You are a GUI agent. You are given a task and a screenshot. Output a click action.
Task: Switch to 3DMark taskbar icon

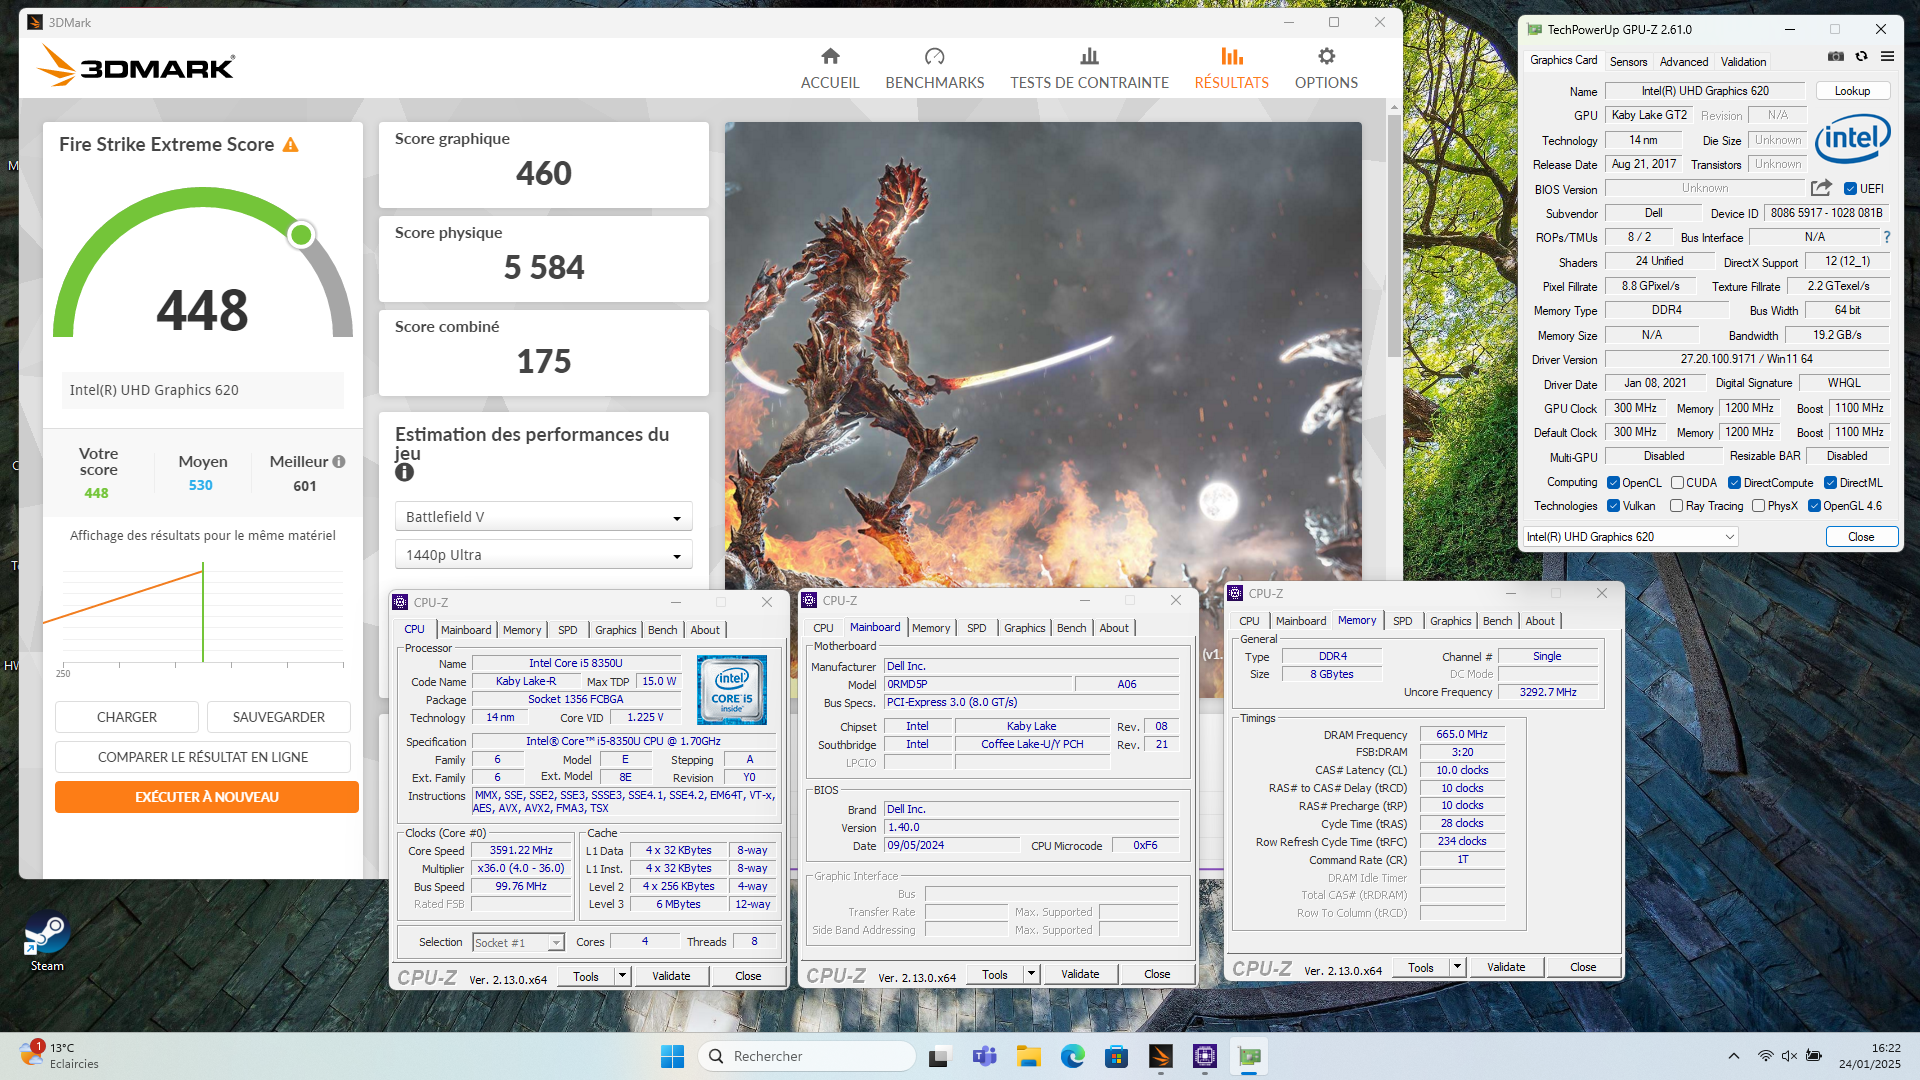1161,1056
